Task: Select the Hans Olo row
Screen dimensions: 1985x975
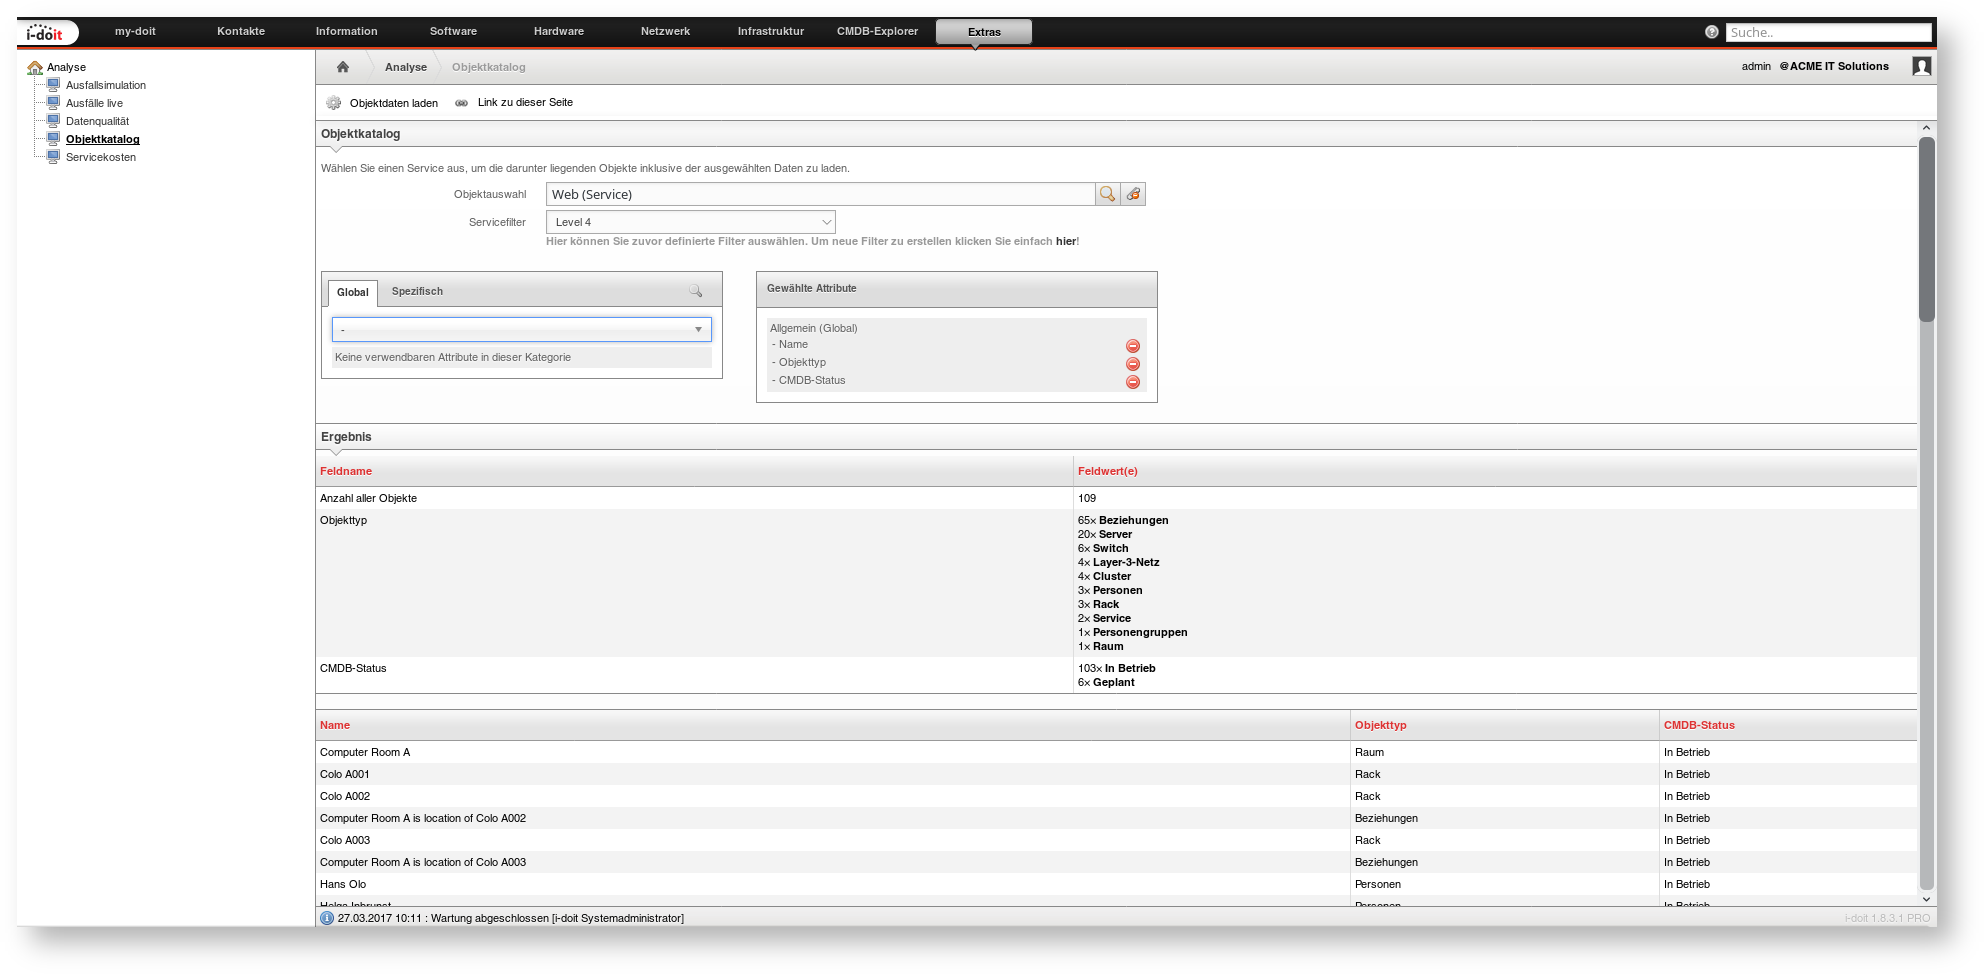Action: point(1116,884)
